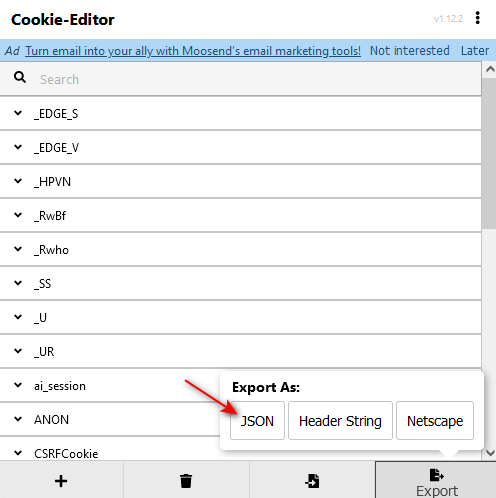Click the Export icon button
This screenshot has width=496, height=498.
click(436, 480)
